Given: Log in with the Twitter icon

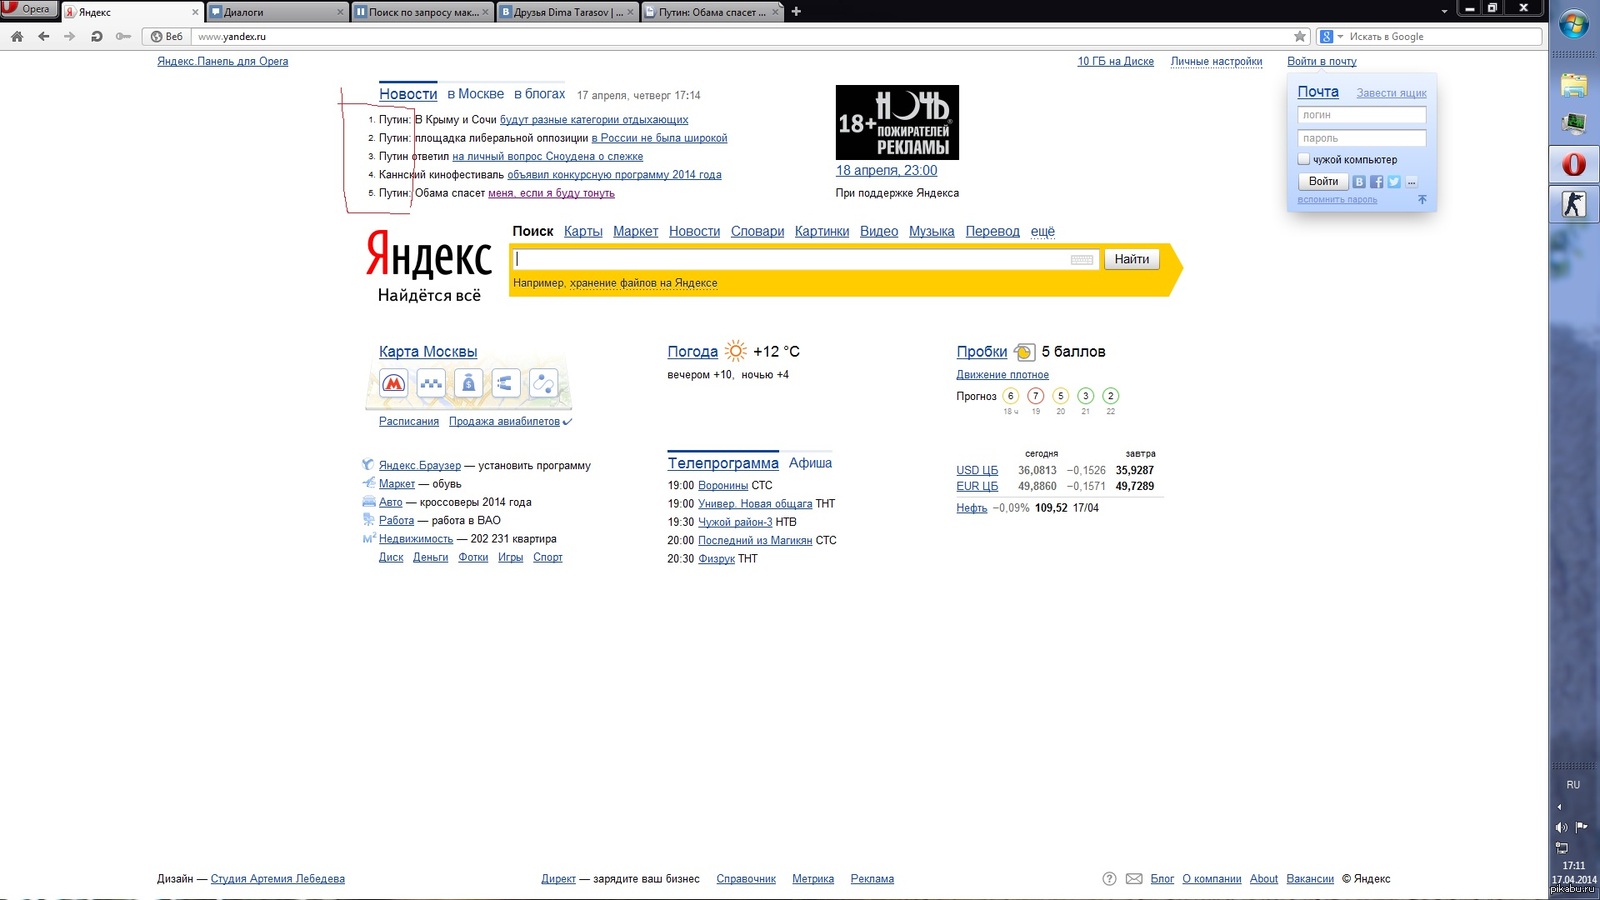Looking at the screenshot, I should click(x=1393, y=182).
